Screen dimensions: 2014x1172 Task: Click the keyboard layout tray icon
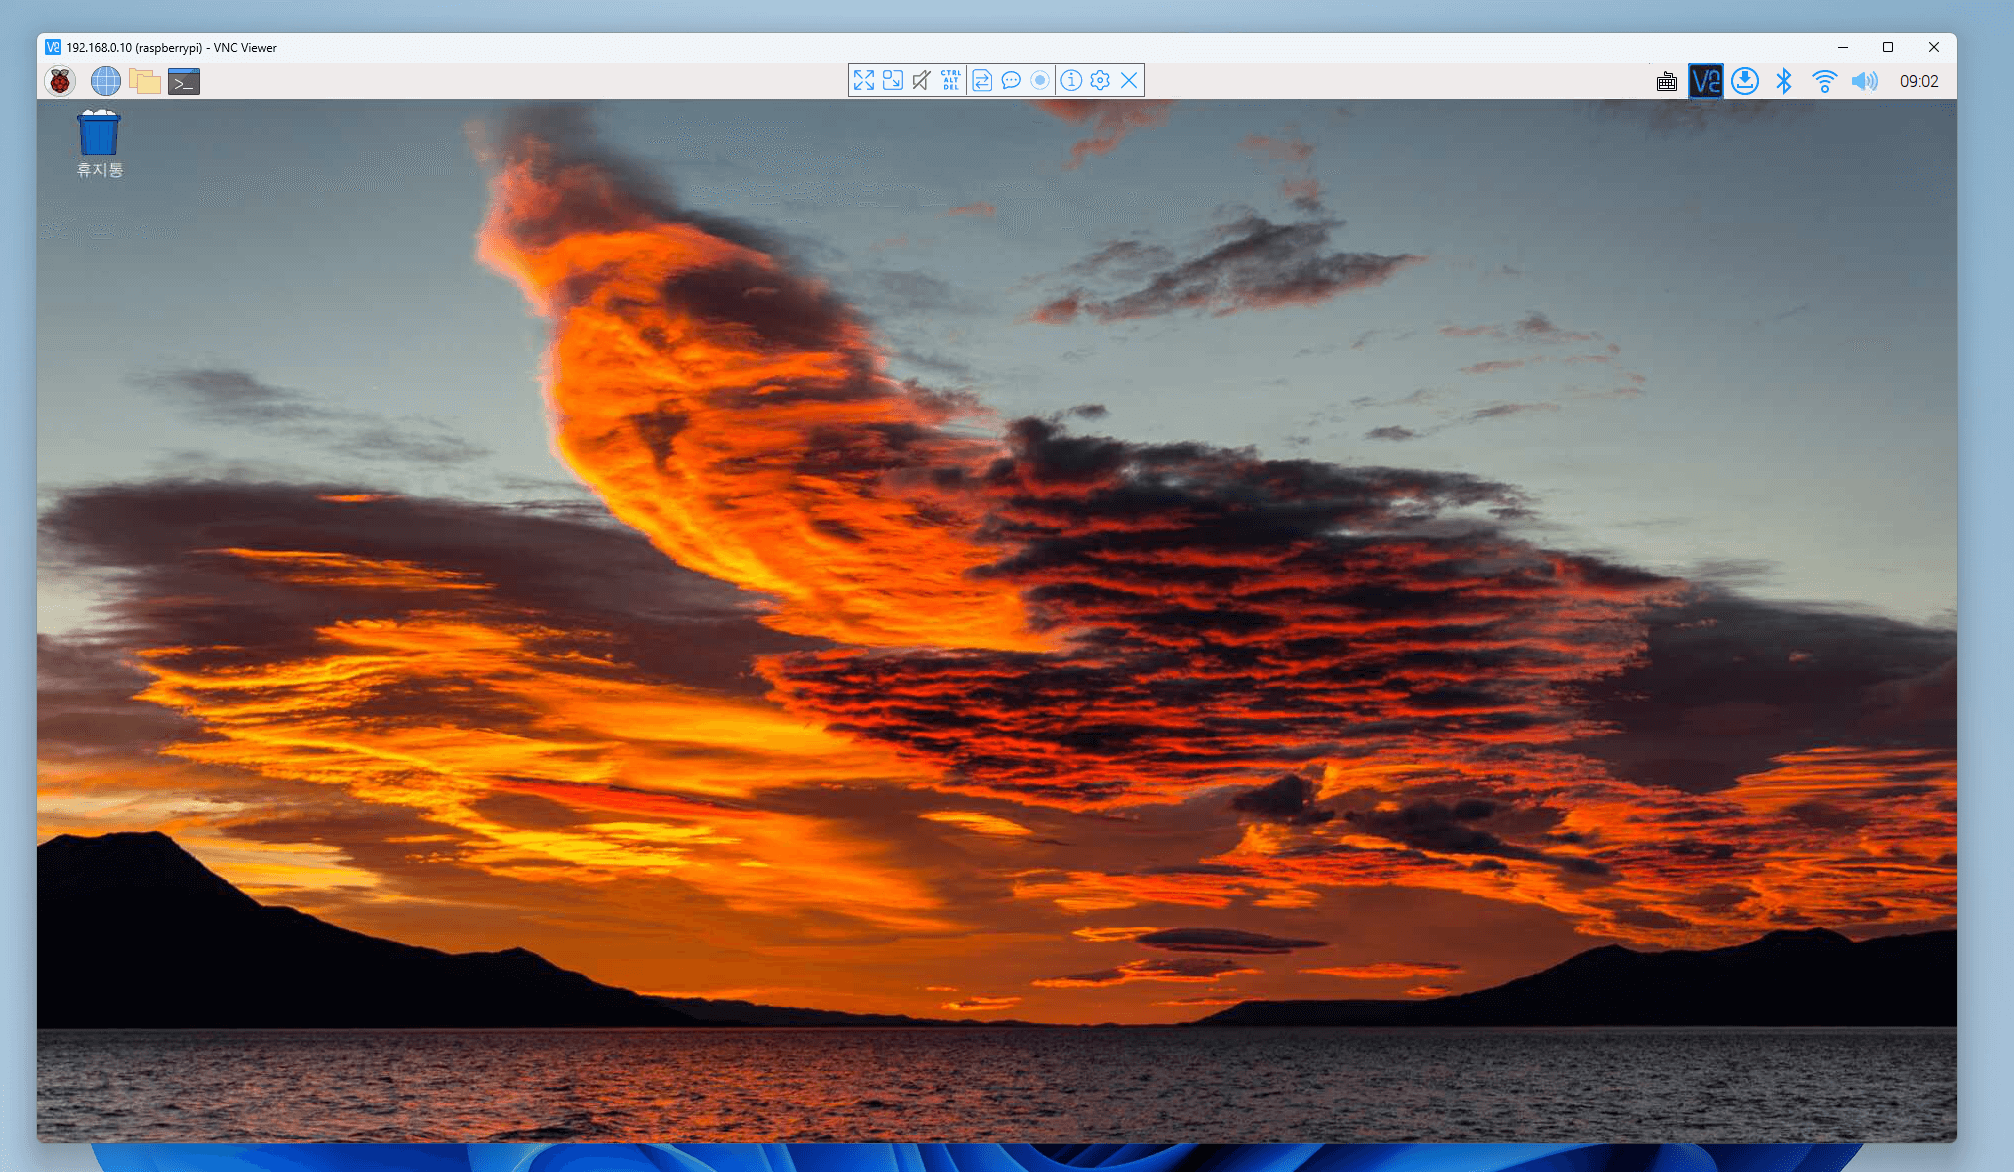(1666, 82)
